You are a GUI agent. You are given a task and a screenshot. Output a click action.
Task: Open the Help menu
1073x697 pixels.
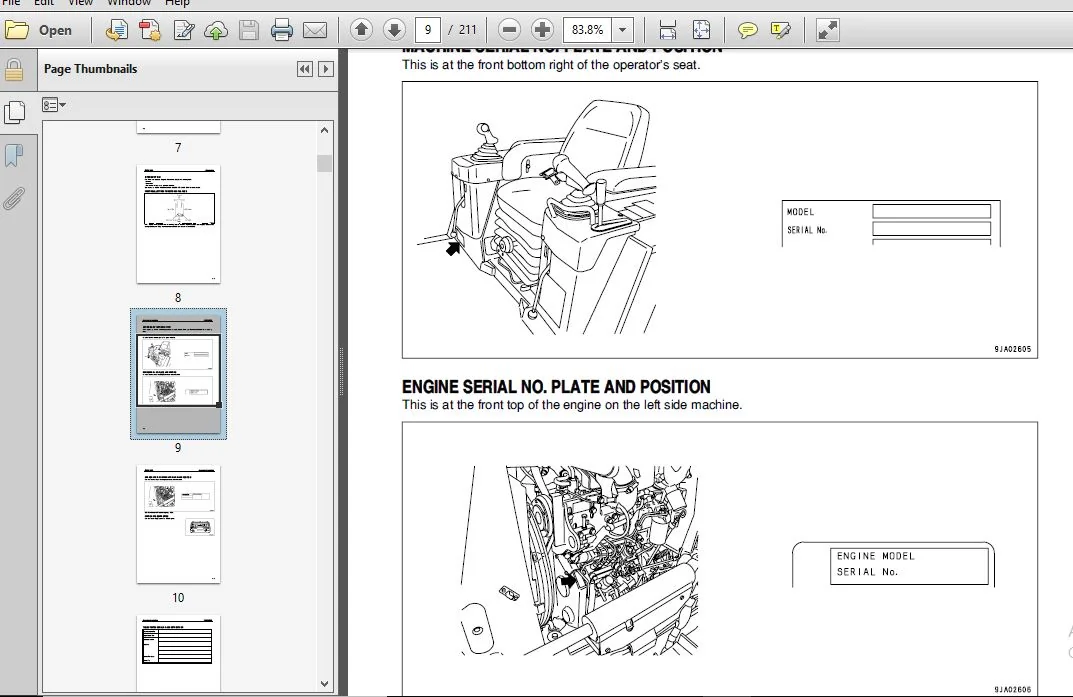point(177,3)
